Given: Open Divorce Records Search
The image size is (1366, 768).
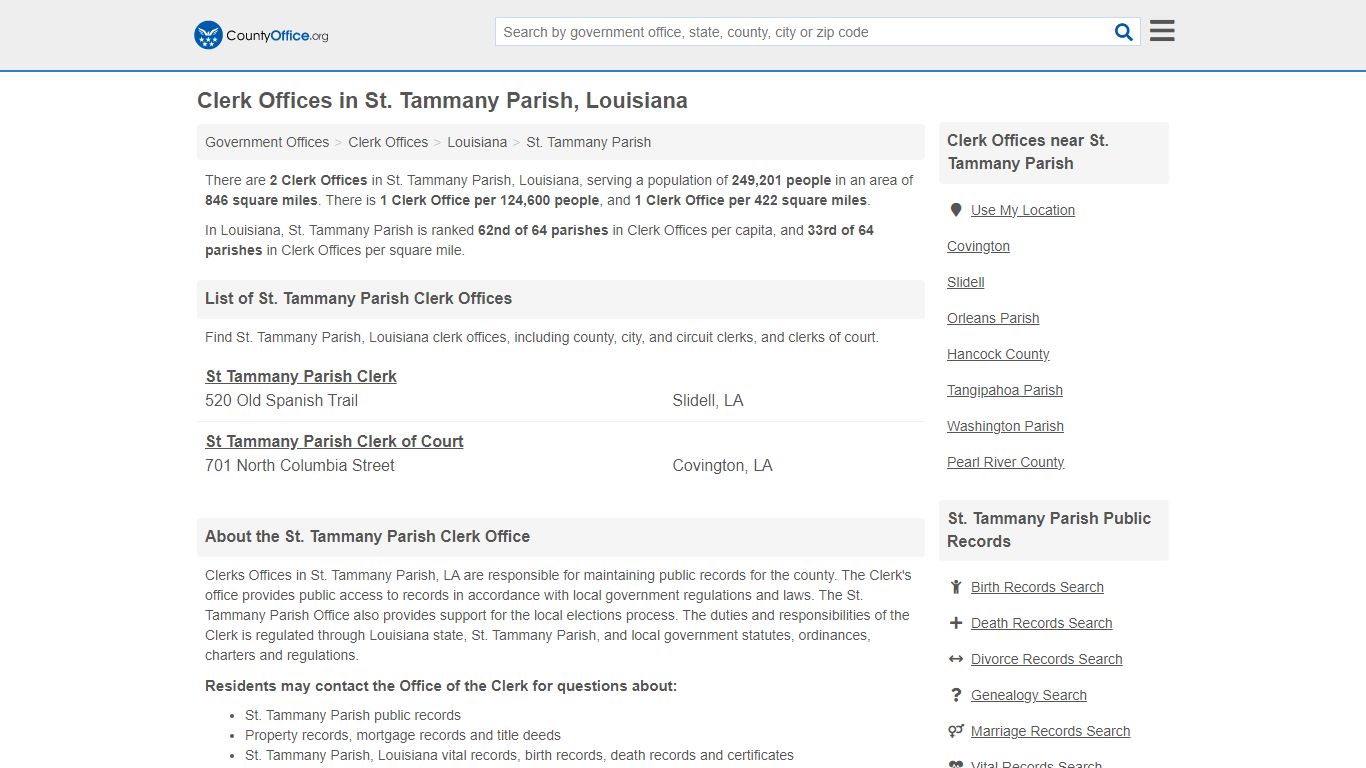Looking at the screenshot, I should pyautogui.click(x=1046, y=659).
